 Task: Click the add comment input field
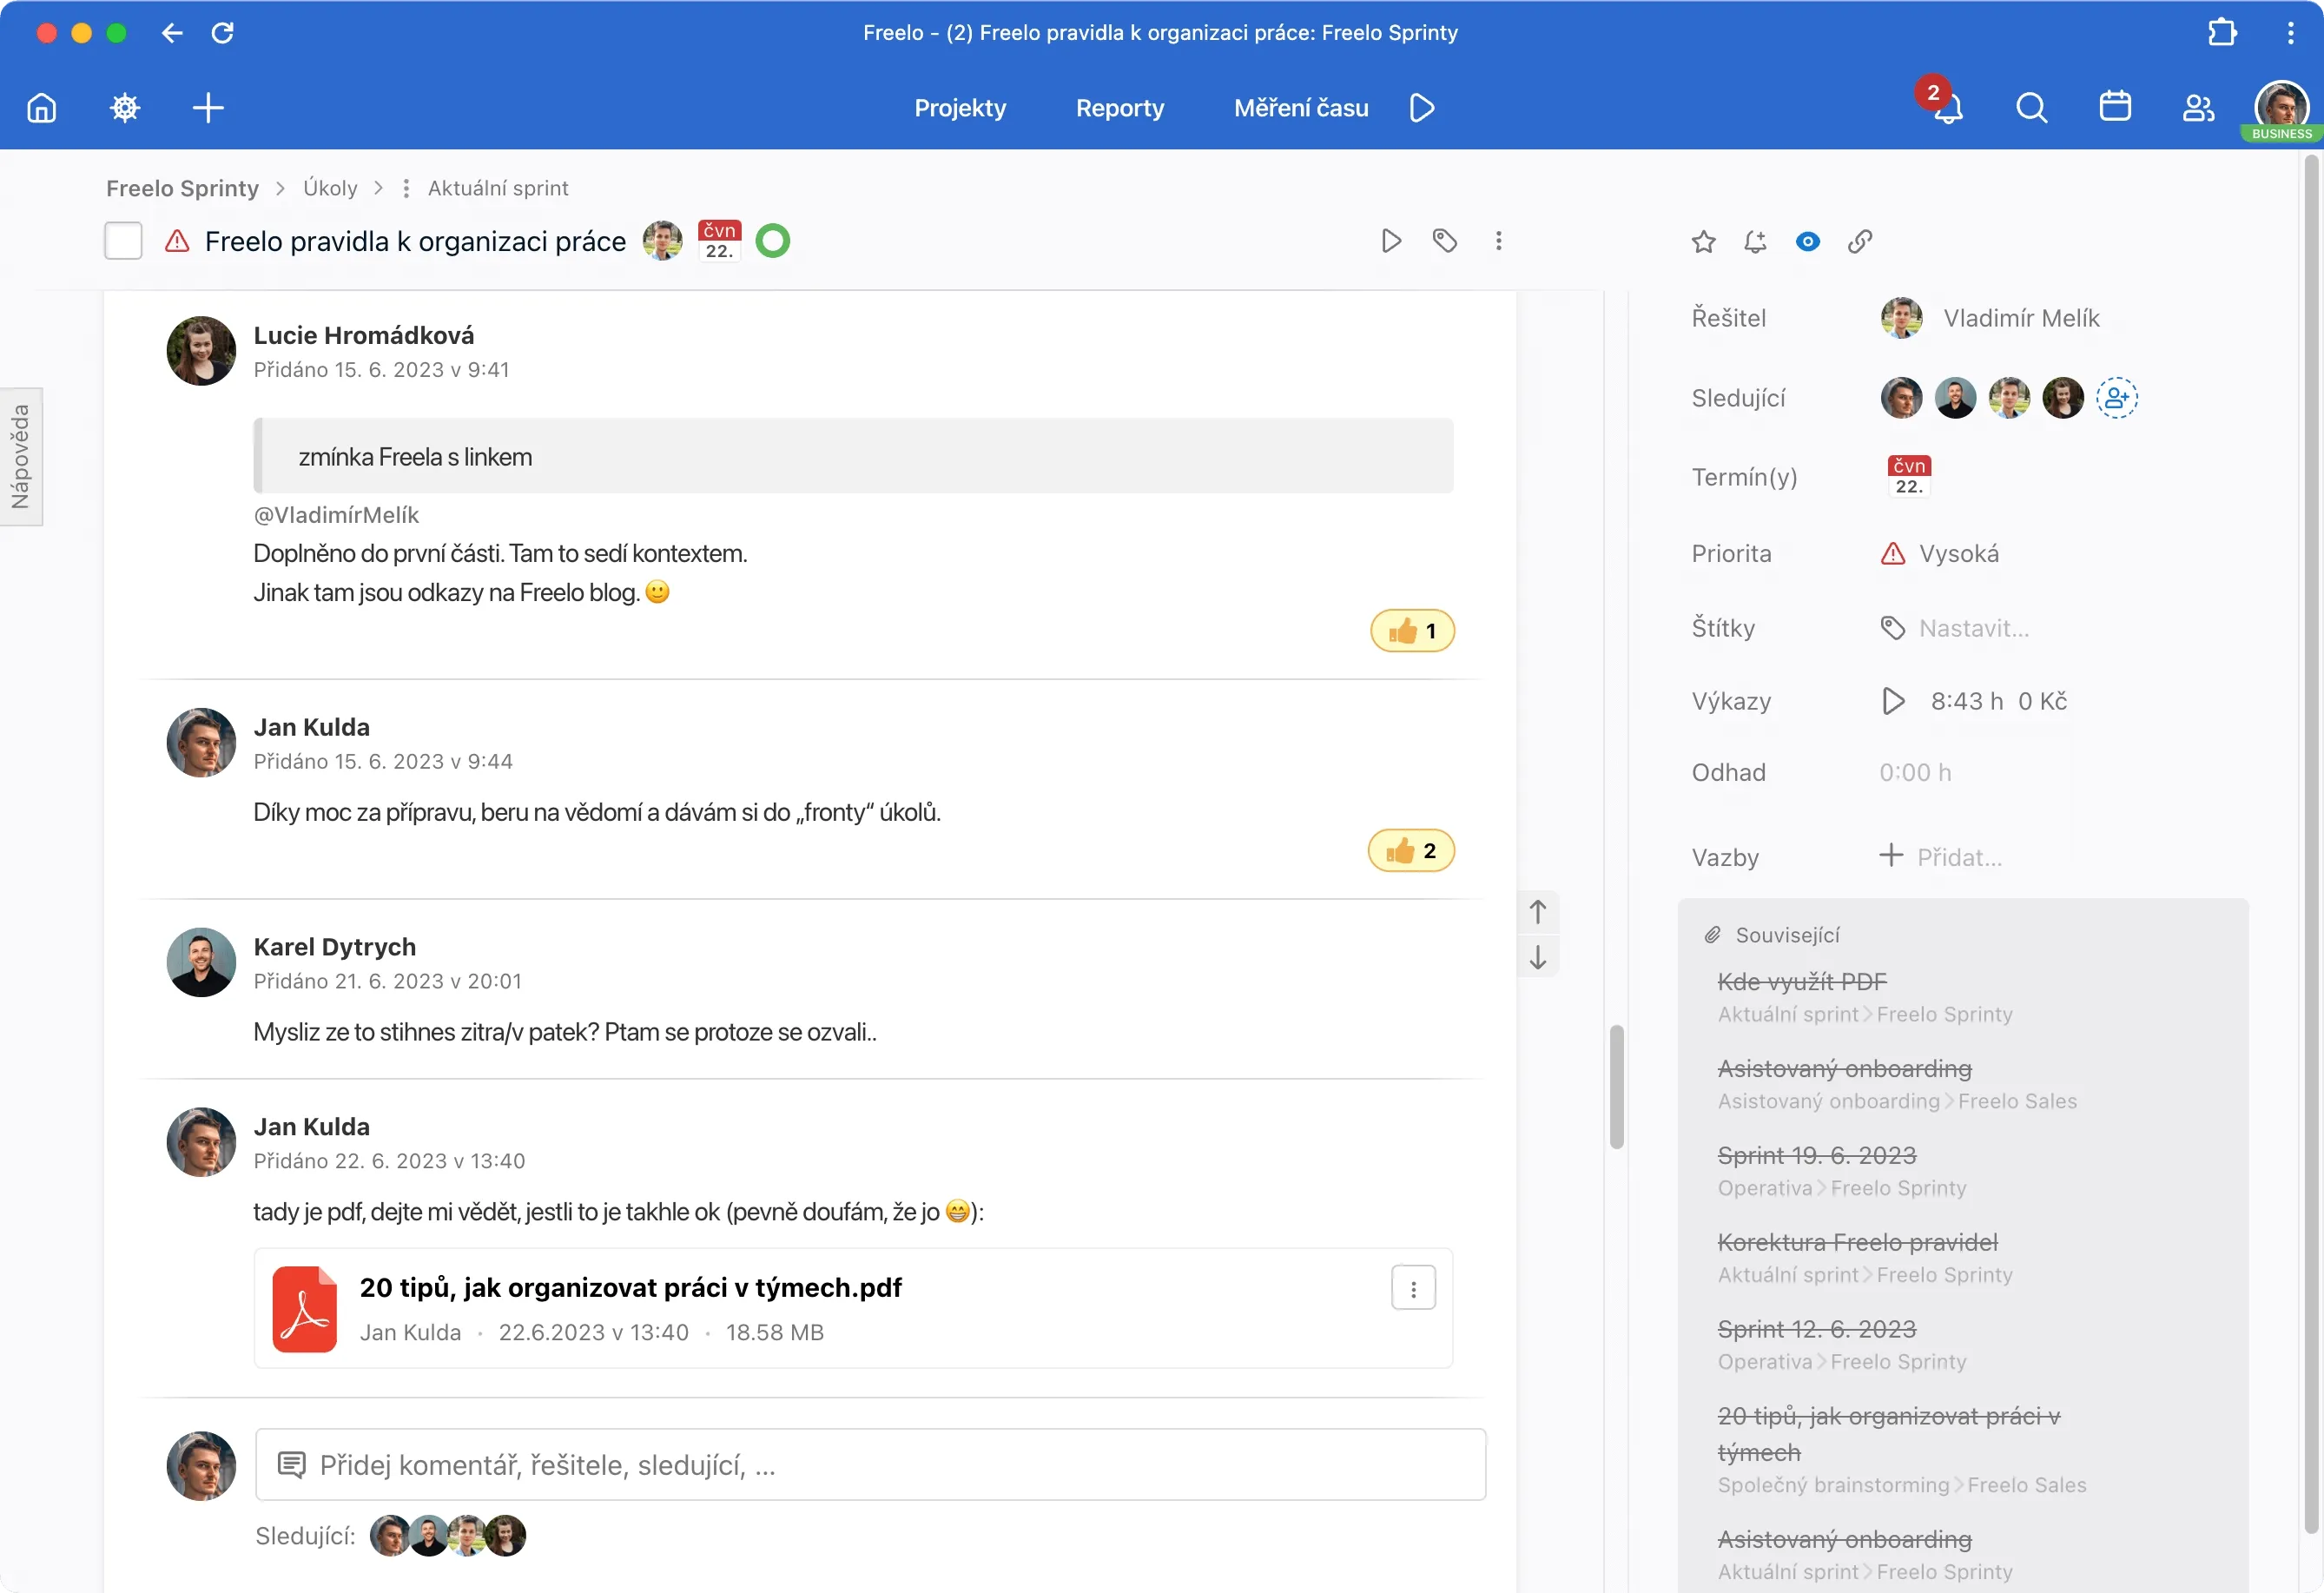870,1465
